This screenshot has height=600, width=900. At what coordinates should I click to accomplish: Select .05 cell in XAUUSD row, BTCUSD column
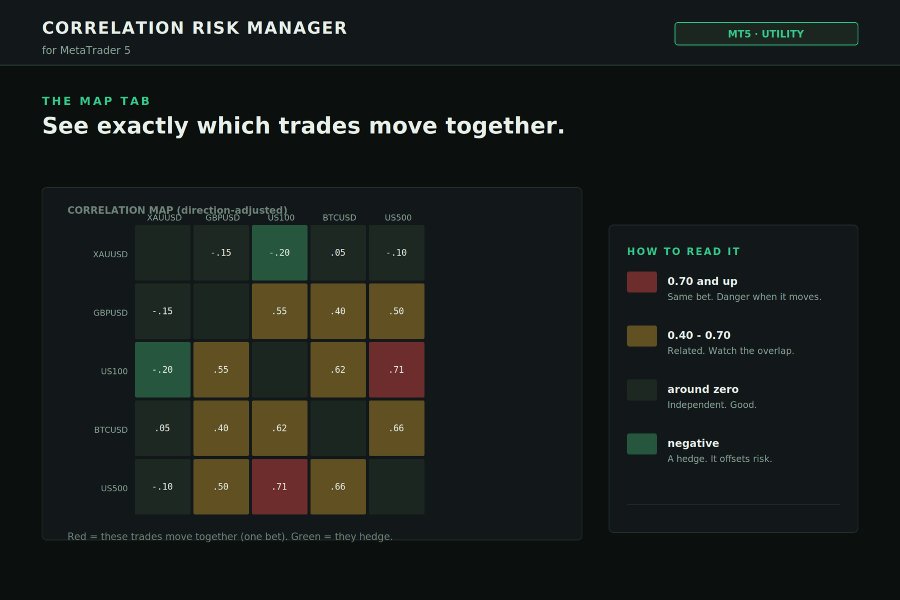coord(338,253)
